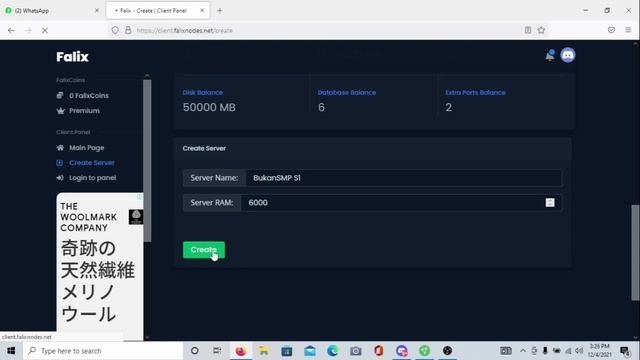Click the Login to panel arrow icon

click(60, 178)
